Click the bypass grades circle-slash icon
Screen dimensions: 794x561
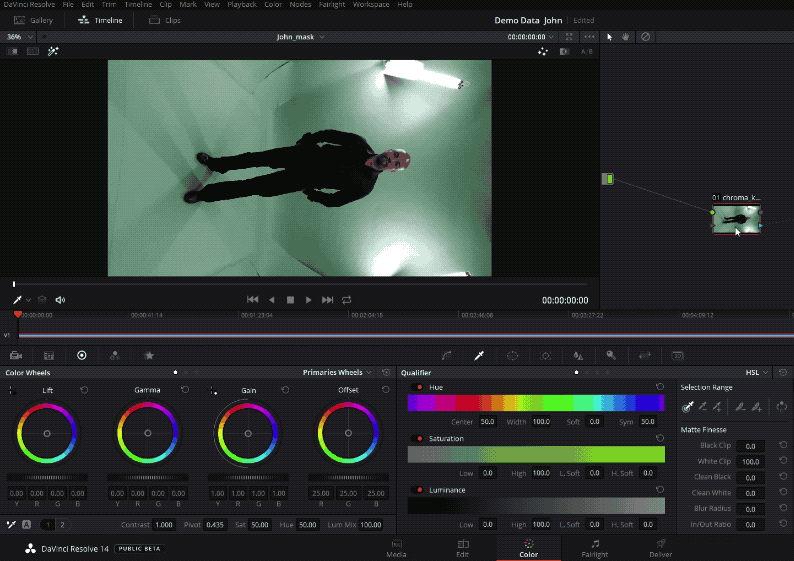pyautogui.click(x=645, y=37)
